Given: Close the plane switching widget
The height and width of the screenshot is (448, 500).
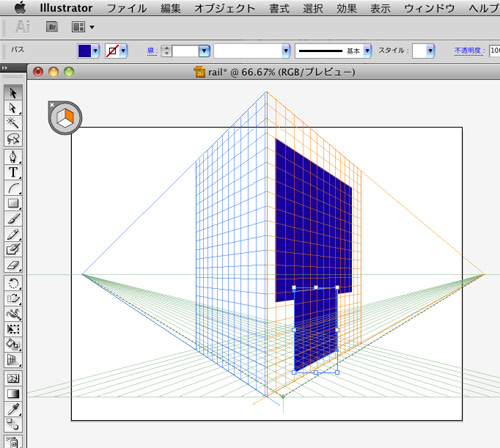Looking at the screenshot, I should pyautogui.click(x=52, y=105).
